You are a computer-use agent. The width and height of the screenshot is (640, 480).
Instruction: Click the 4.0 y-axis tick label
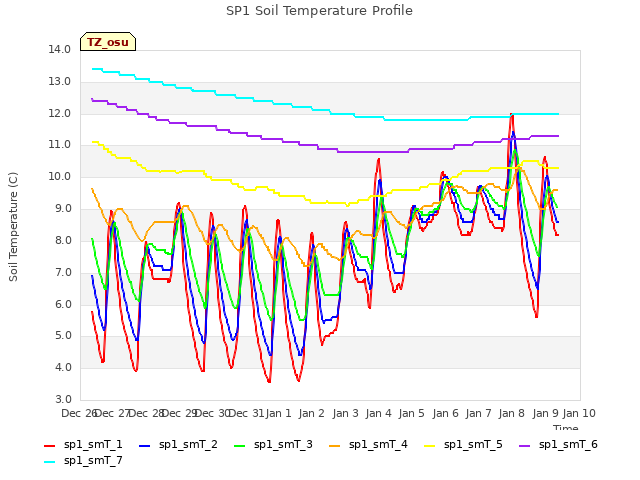(63, 368)
